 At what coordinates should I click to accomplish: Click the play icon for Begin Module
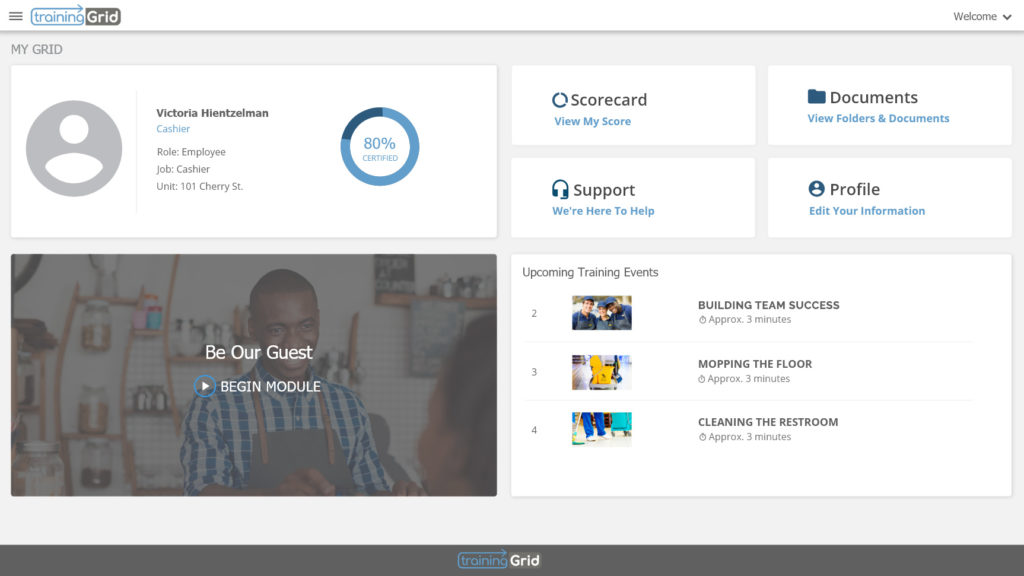click(x=205, y=386)
